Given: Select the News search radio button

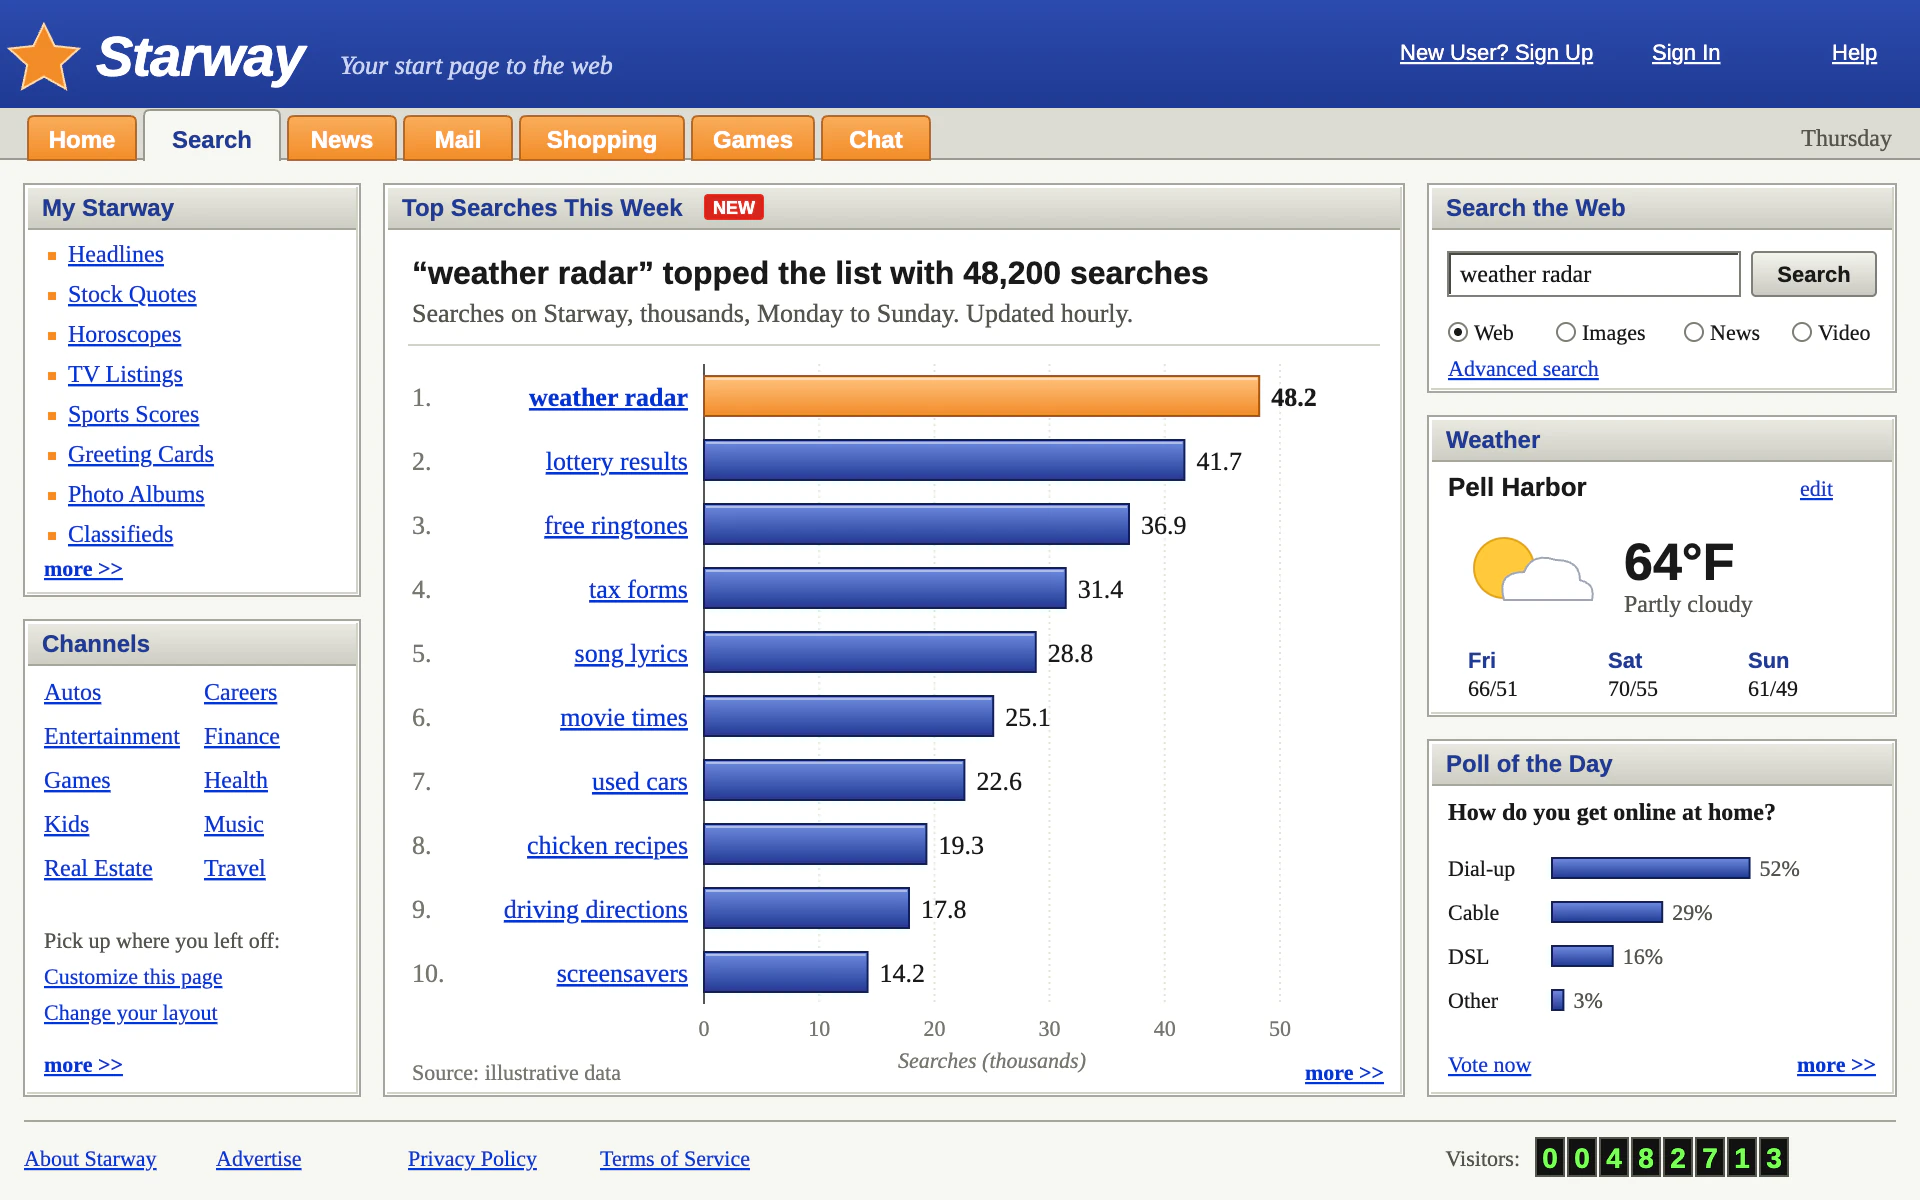Looking at the screenshot, I should [1694, 332].
